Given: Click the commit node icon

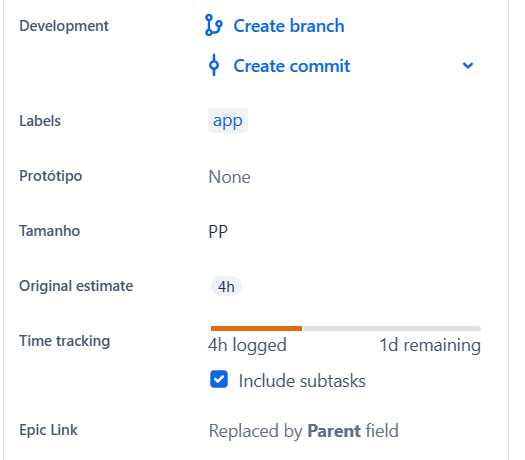Looking at the screenshot, I should (214, 65).
